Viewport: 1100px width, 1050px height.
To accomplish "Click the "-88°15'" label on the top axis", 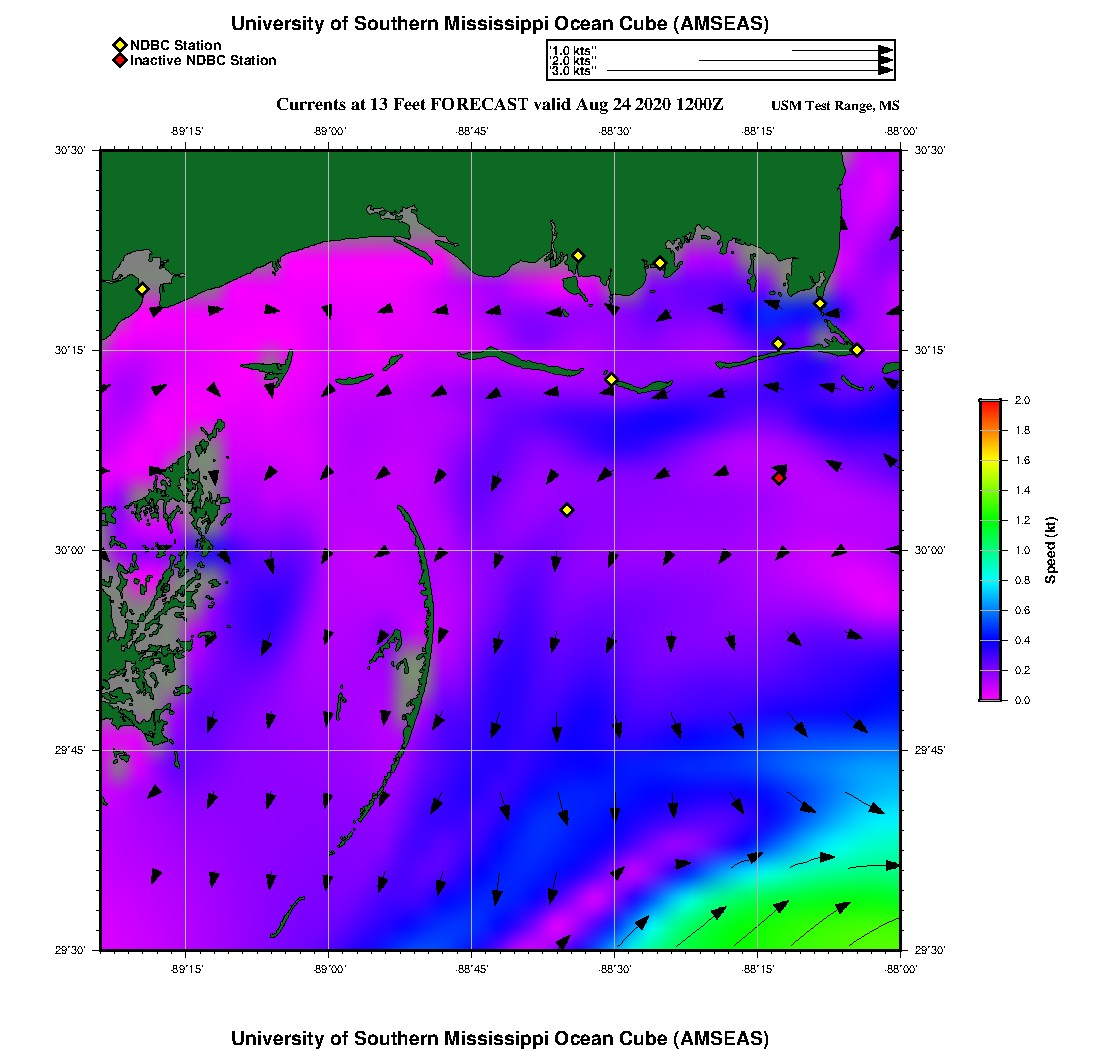I will [758, 131].
